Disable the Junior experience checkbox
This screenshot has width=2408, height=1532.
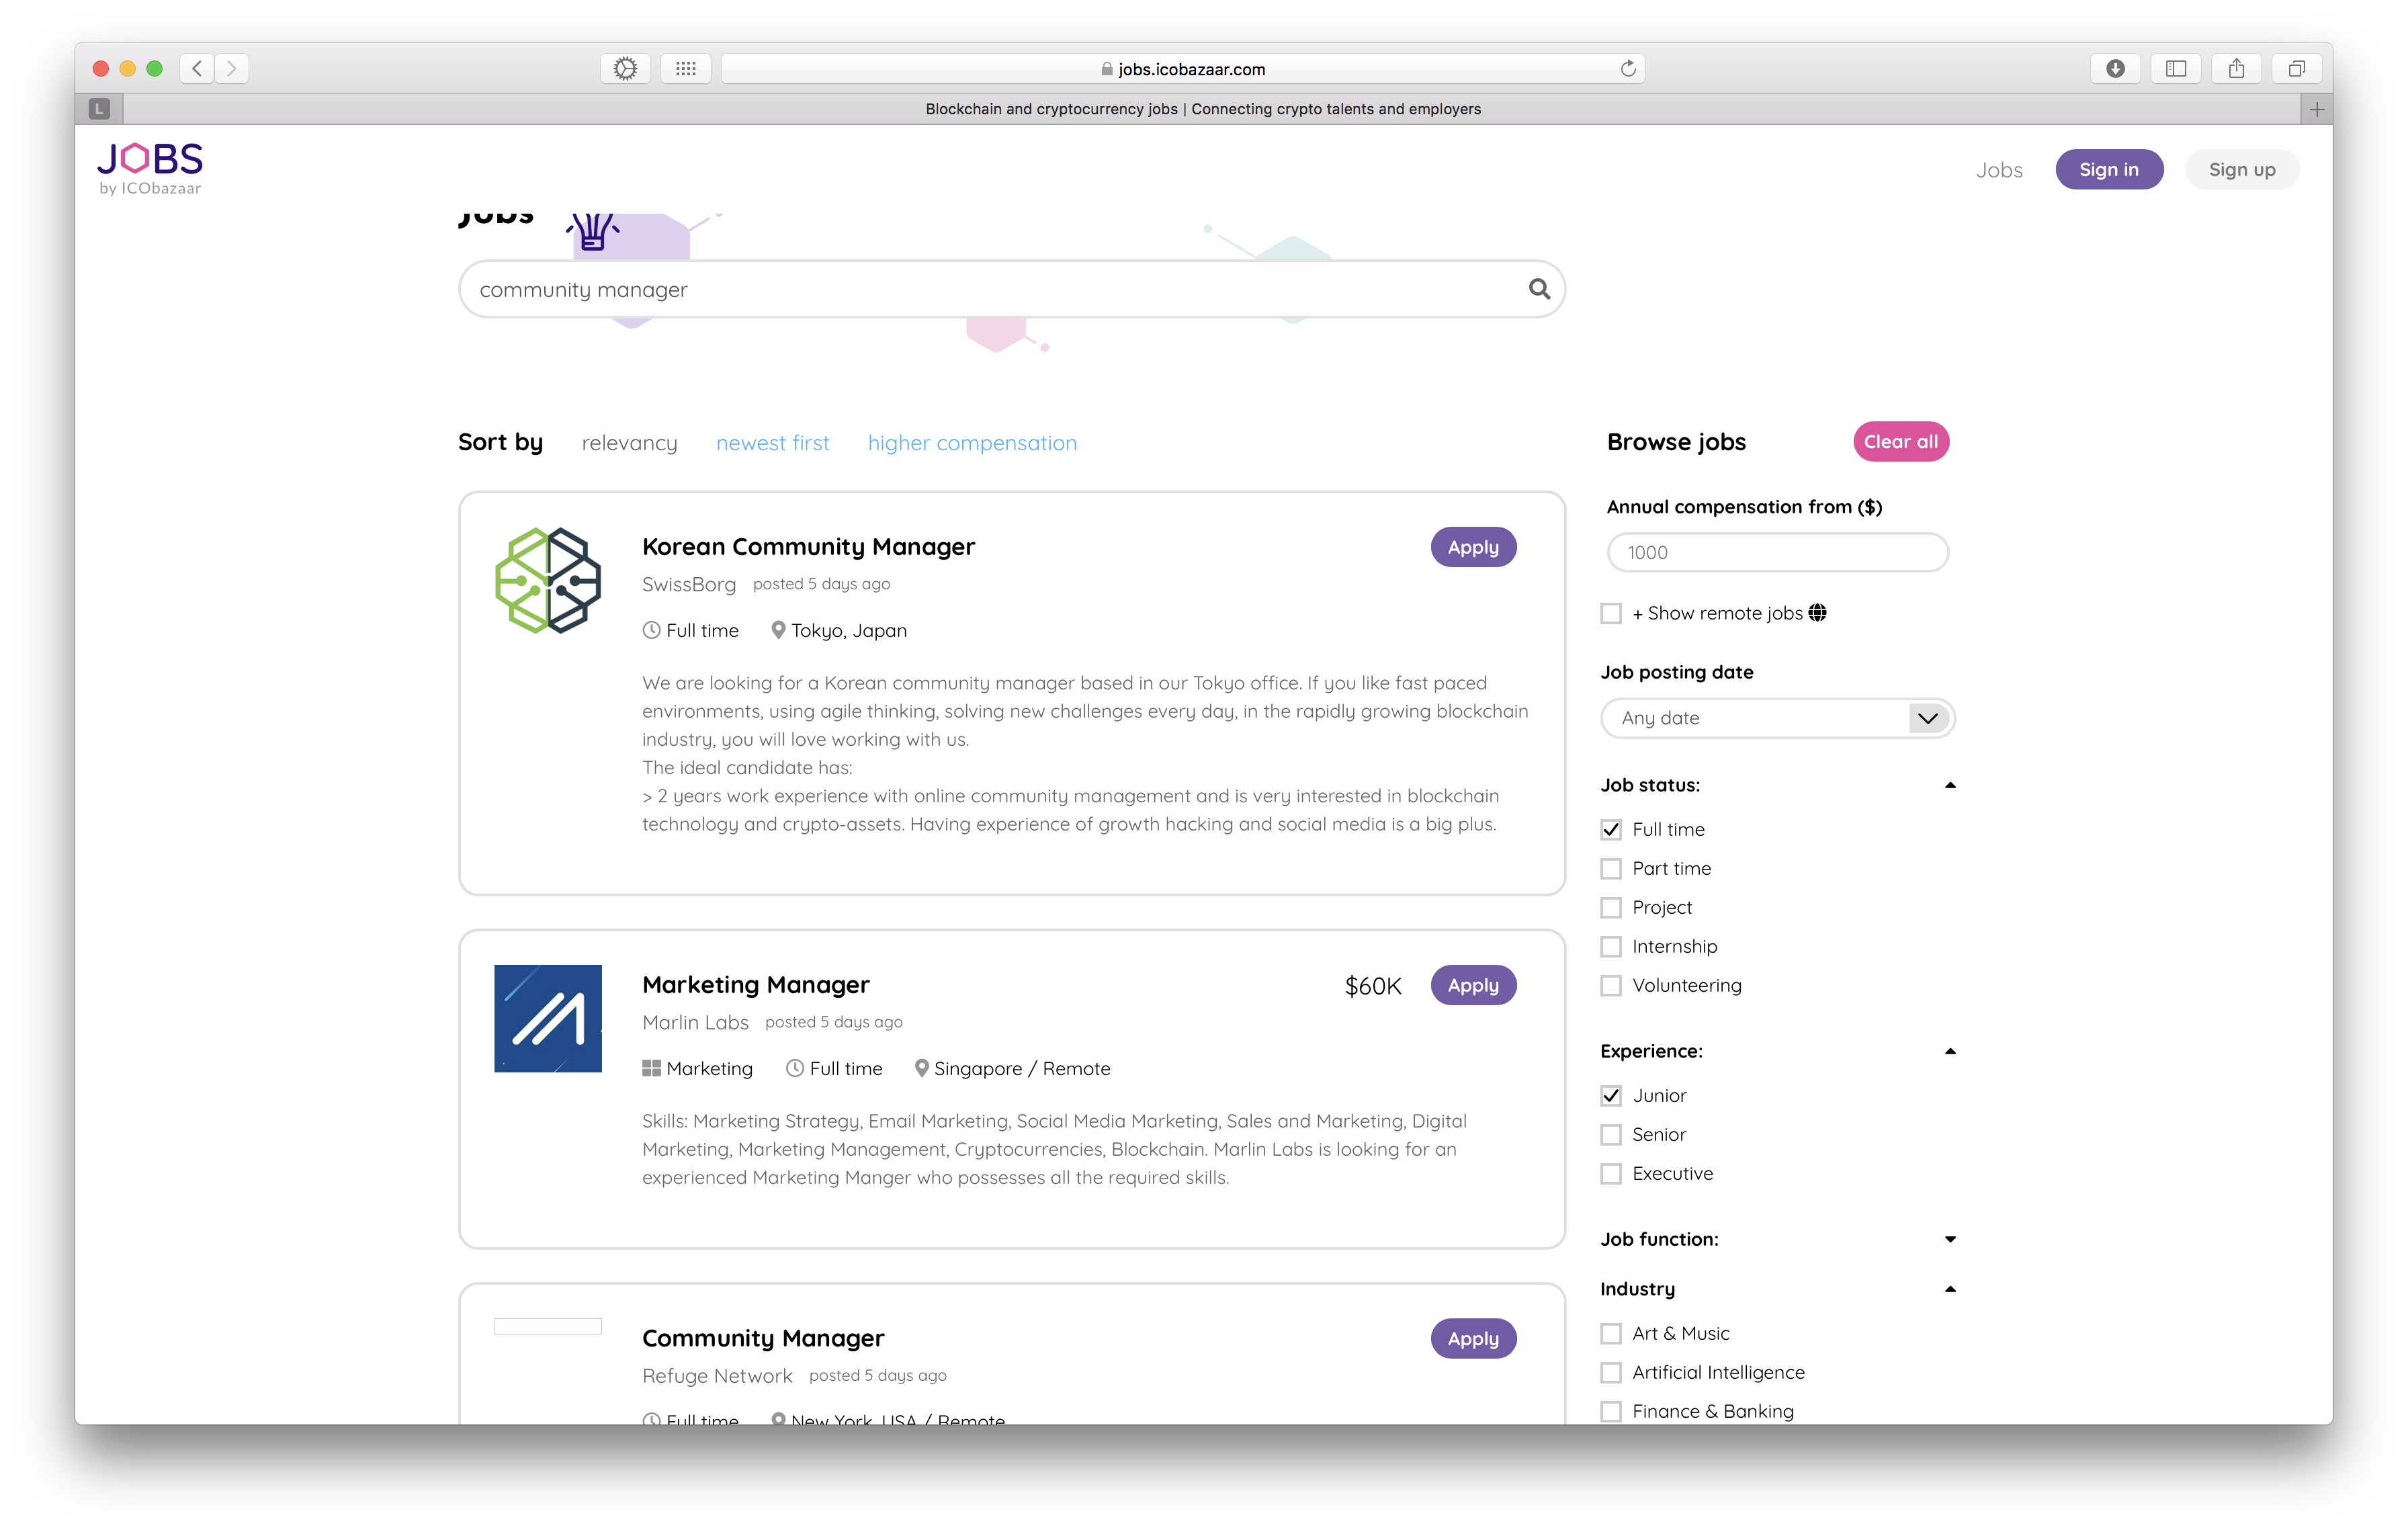click(1611, 1095)
